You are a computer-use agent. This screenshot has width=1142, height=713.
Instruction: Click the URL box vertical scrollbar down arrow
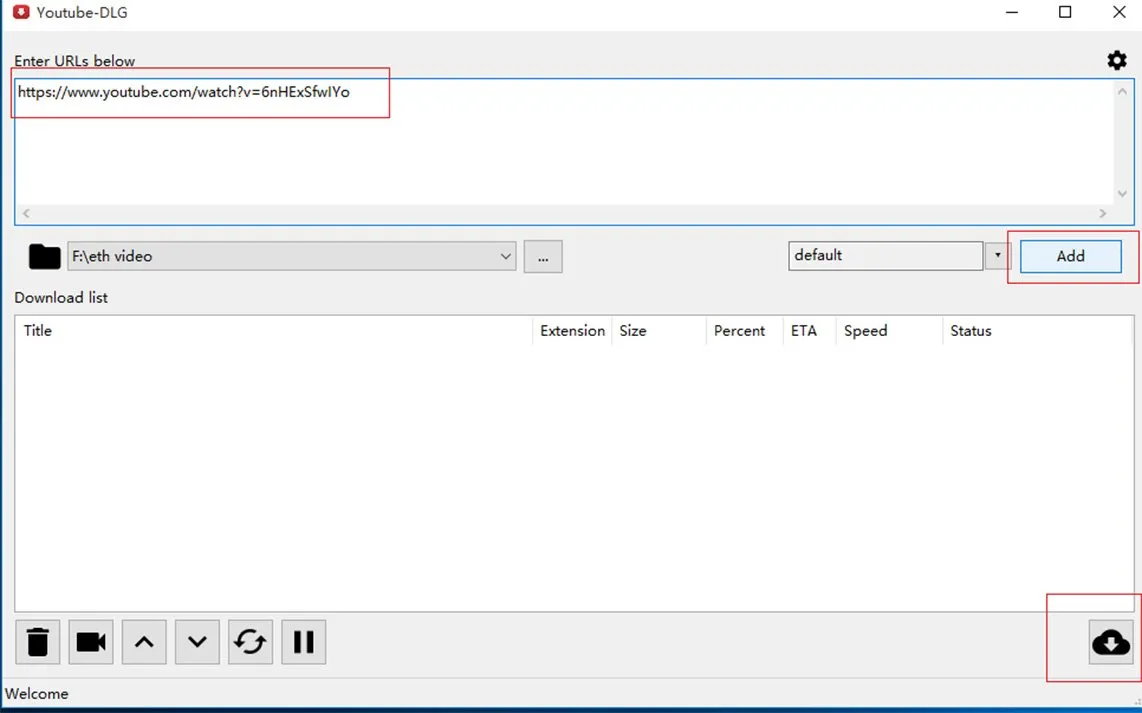click(x=1122, y=194)
